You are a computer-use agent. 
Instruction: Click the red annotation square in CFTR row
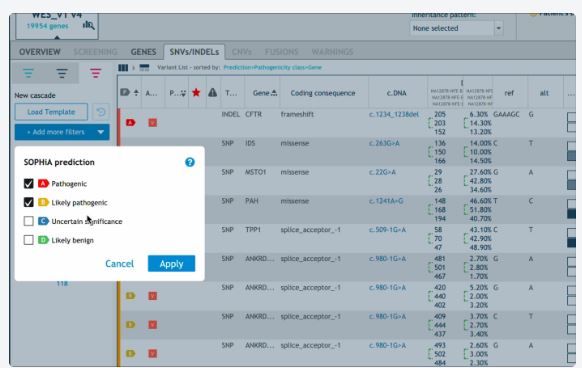click(x=153, y=123)
